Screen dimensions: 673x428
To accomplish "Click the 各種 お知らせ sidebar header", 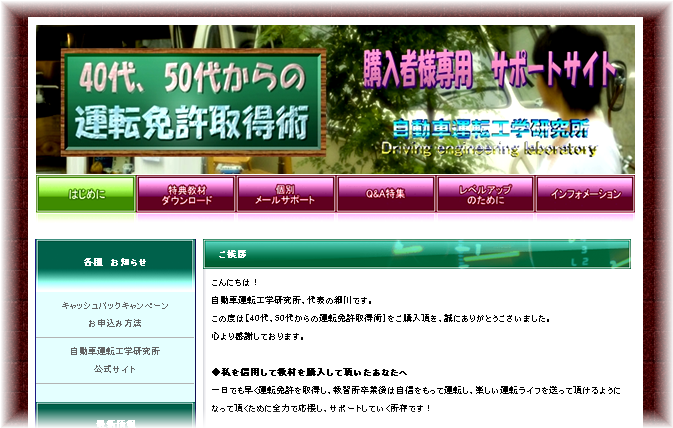I will pos(115,262).
